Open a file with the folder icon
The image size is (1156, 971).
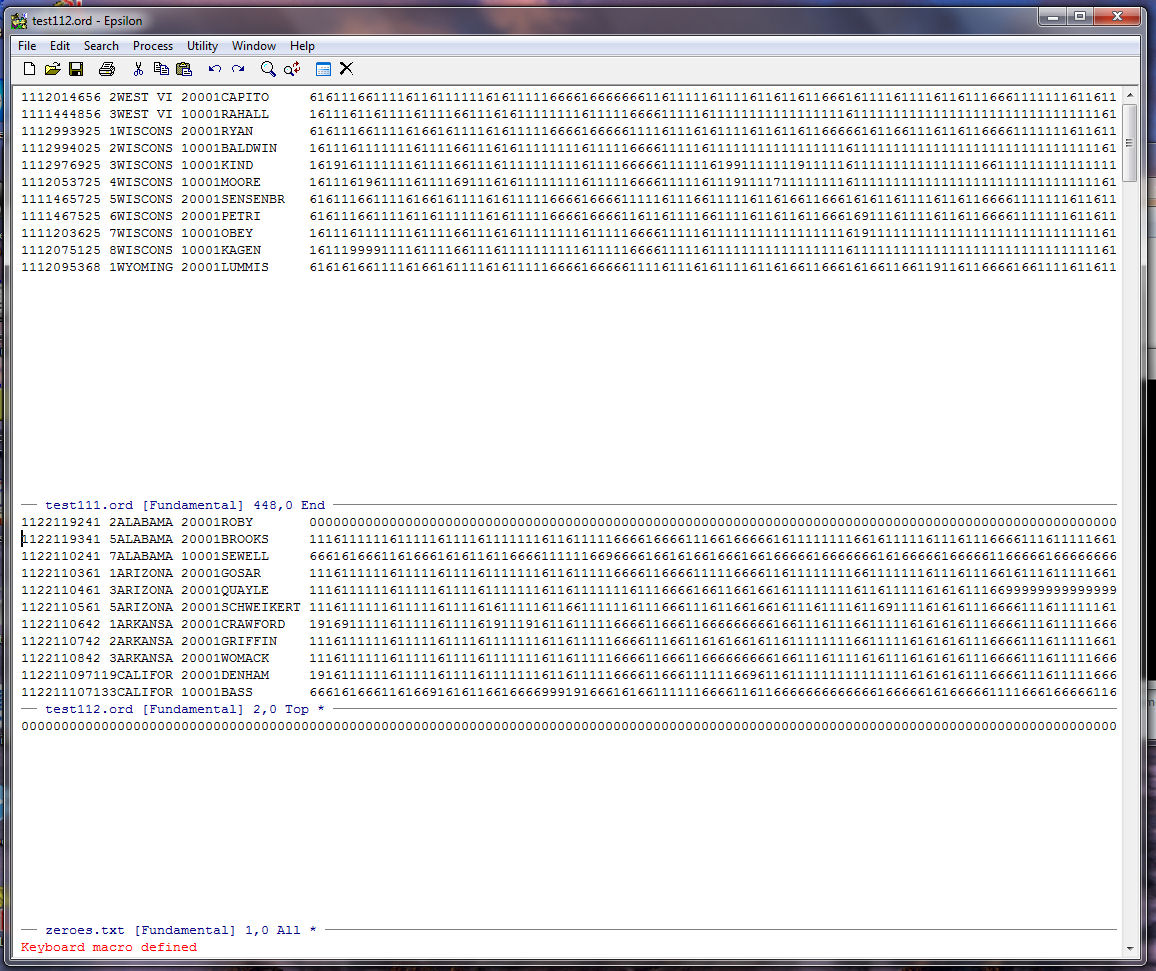(x=52, y=69)
